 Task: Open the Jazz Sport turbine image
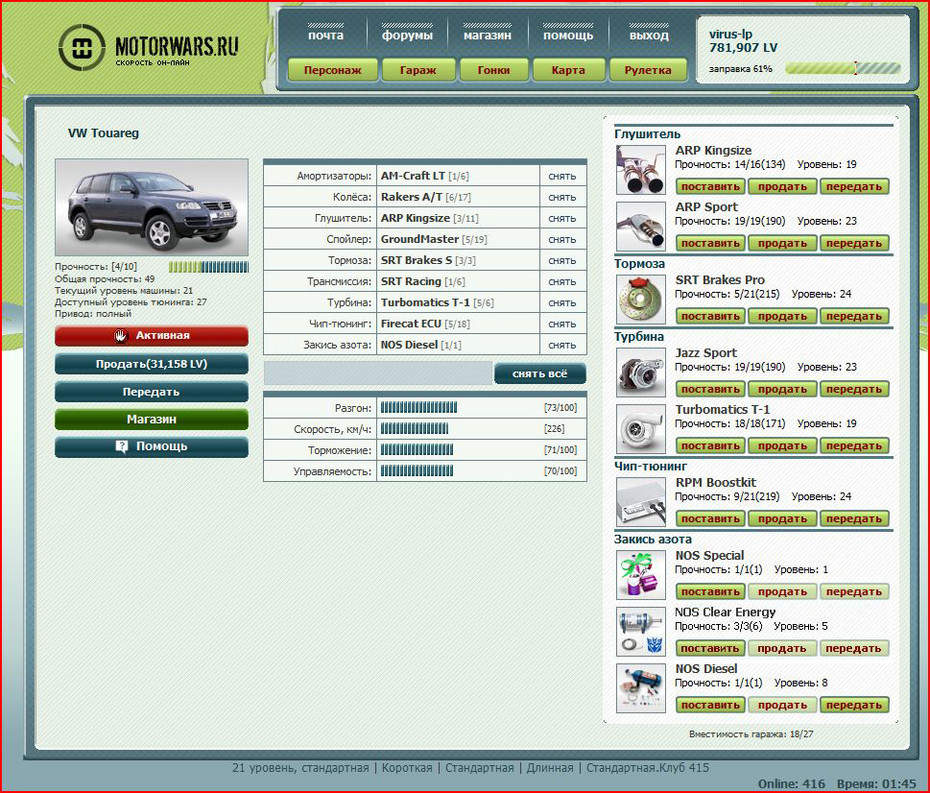(x=641, y=372)
